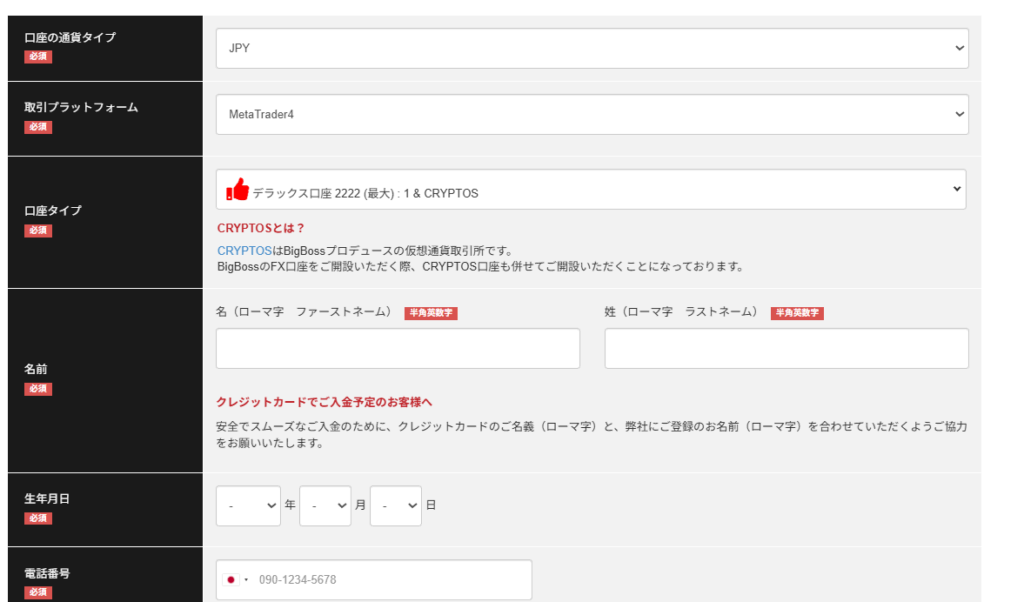Open the birth day (日) dropdown

395,505
